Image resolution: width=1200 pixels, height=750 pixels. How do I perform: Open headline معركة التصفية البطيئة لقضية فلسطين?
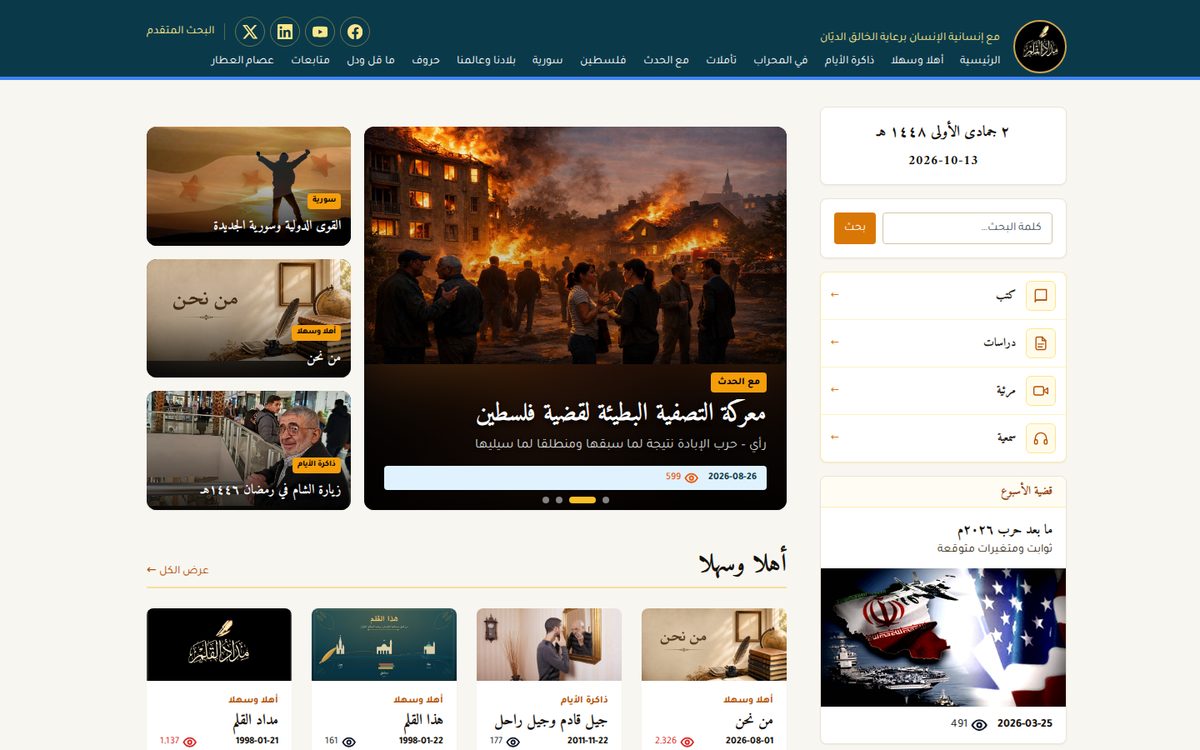[621, 413]
